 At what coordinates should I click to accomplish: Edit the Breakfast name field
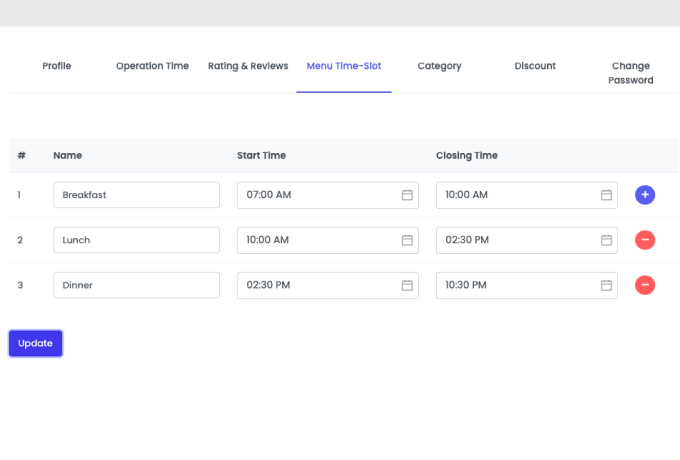137,195
